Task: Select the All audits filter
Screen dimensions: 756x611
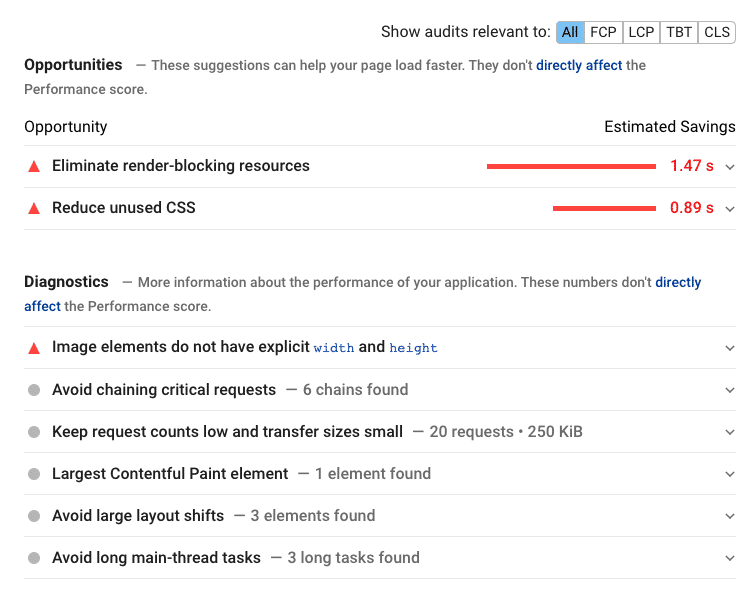Action: (x=570, y=32)
